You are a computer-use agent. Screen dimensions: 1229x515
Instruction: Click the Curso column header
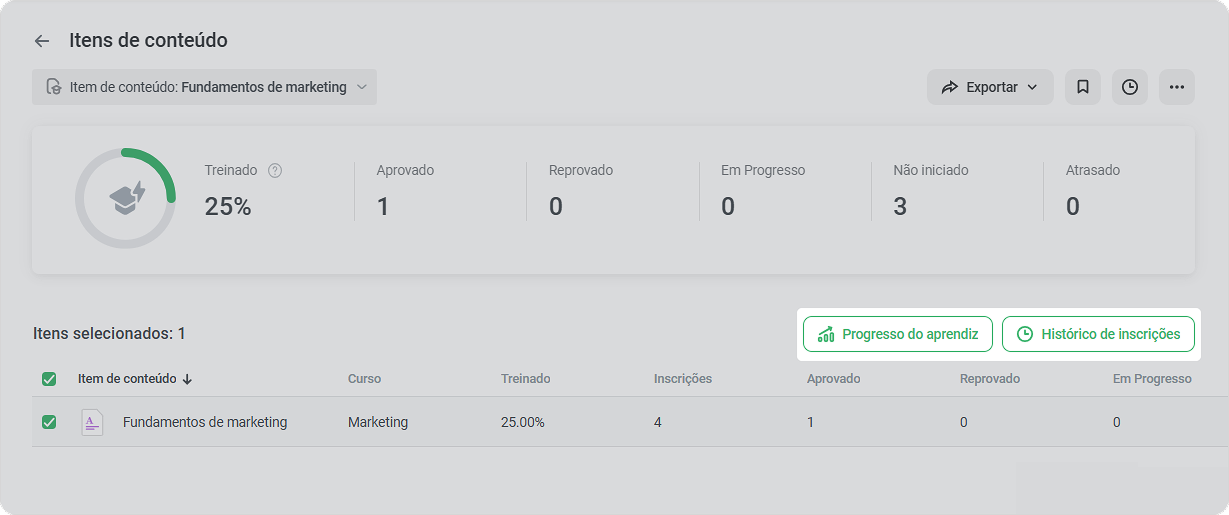[364, 379]
